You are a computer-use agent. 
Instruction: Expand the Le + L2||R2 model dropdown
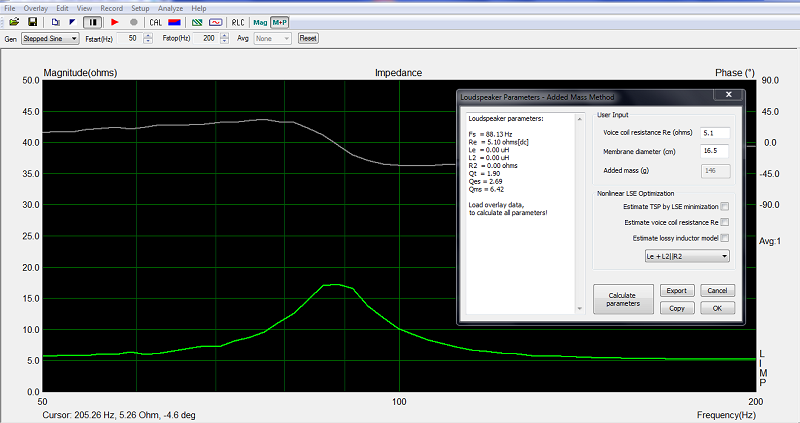(687, 256)
